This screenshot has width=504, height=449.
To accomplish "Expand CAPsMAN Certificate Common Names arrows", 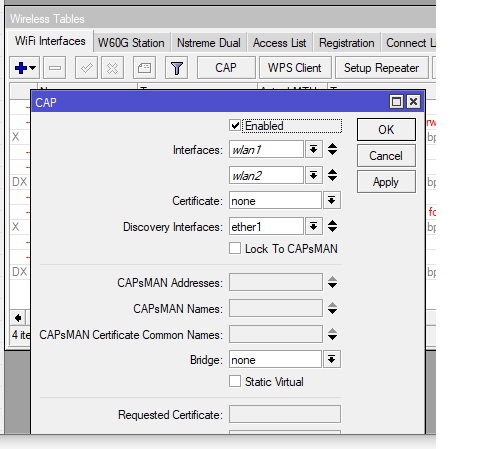I will point(332,334).
